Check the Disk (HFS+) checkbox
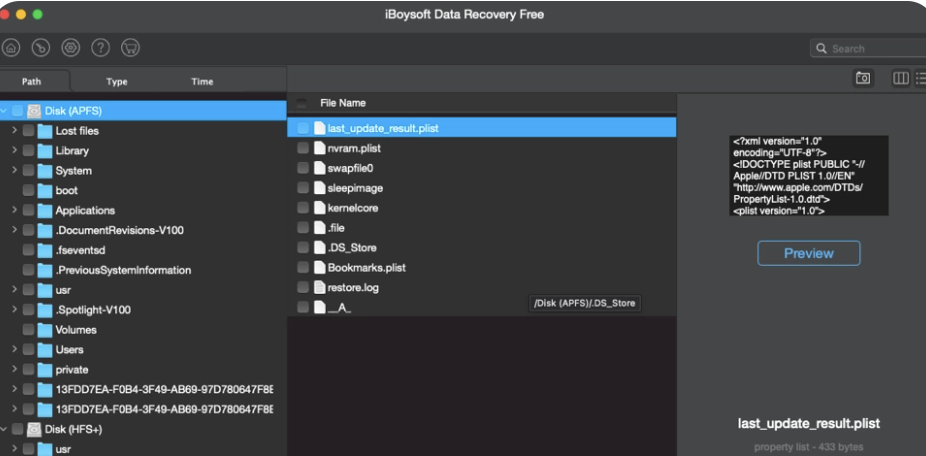This screenshot has height=456, width=926. click(17, 429)
